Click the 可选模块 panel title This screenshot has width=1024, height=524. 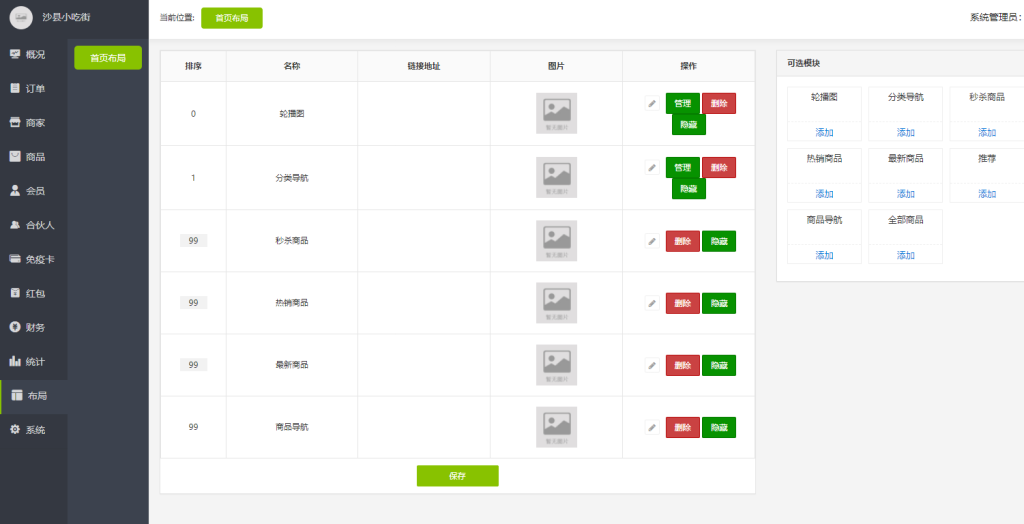[803, 63]
